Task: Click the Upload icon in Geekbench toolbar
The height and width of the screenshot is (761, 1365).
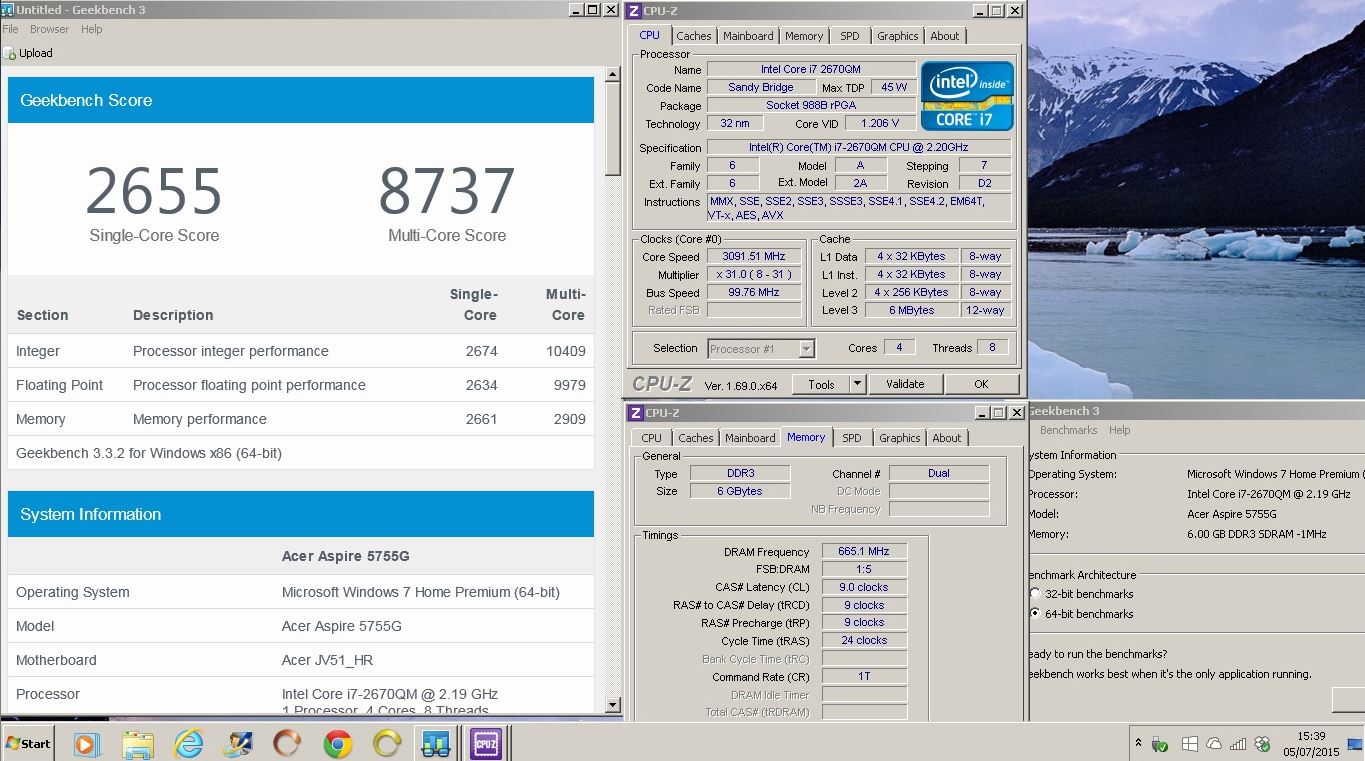Action: click(9, 53)
